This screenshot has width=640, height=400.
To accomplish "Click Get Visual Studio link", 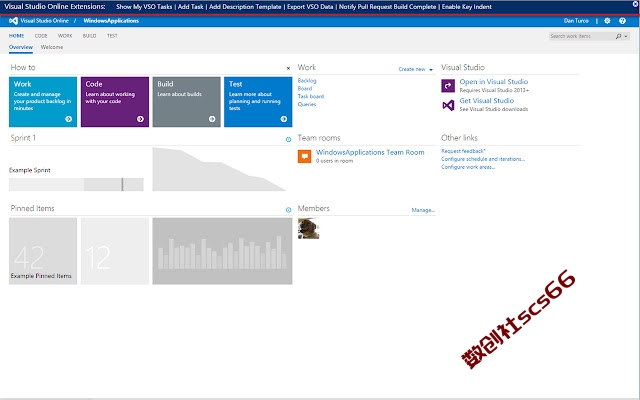I will [487, 100].
